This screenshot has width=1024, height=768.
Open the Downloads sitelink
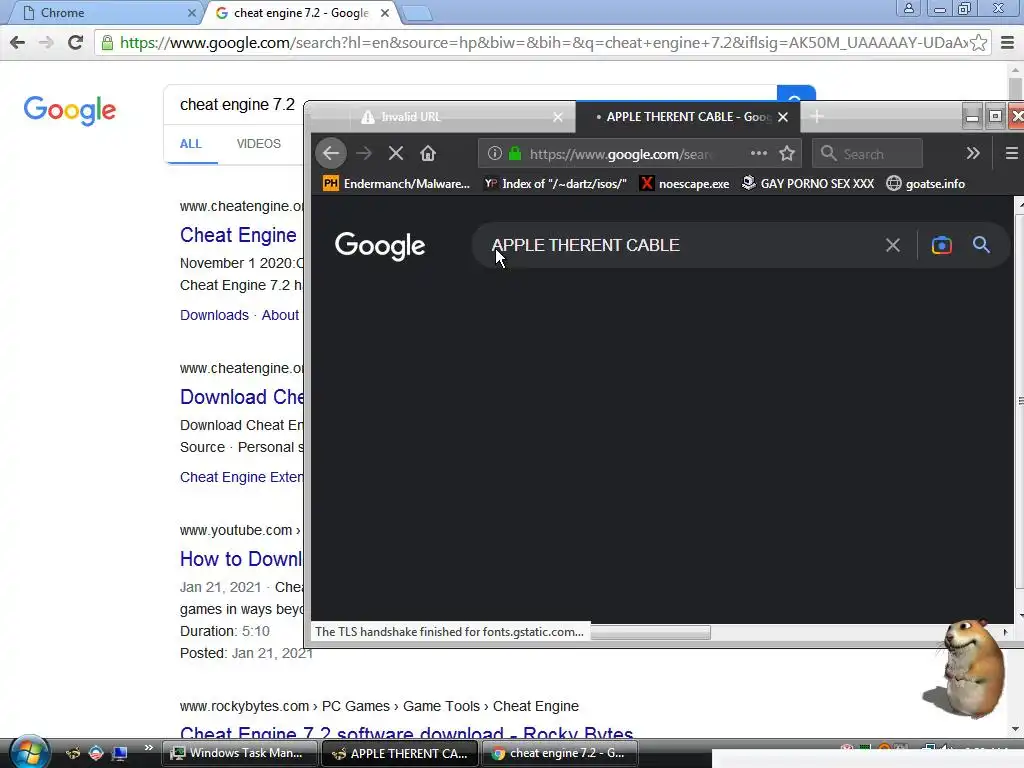[x=214, y=315]
